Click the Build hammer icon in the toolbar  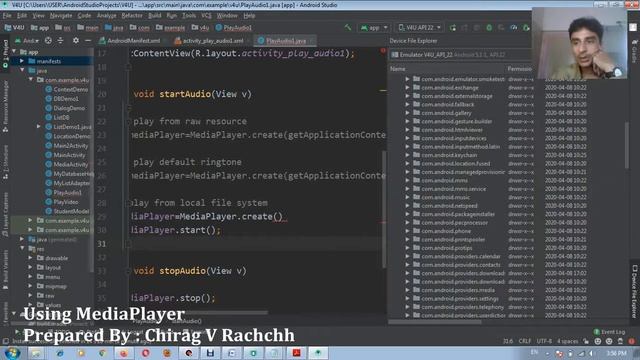[x=348, y=27]
